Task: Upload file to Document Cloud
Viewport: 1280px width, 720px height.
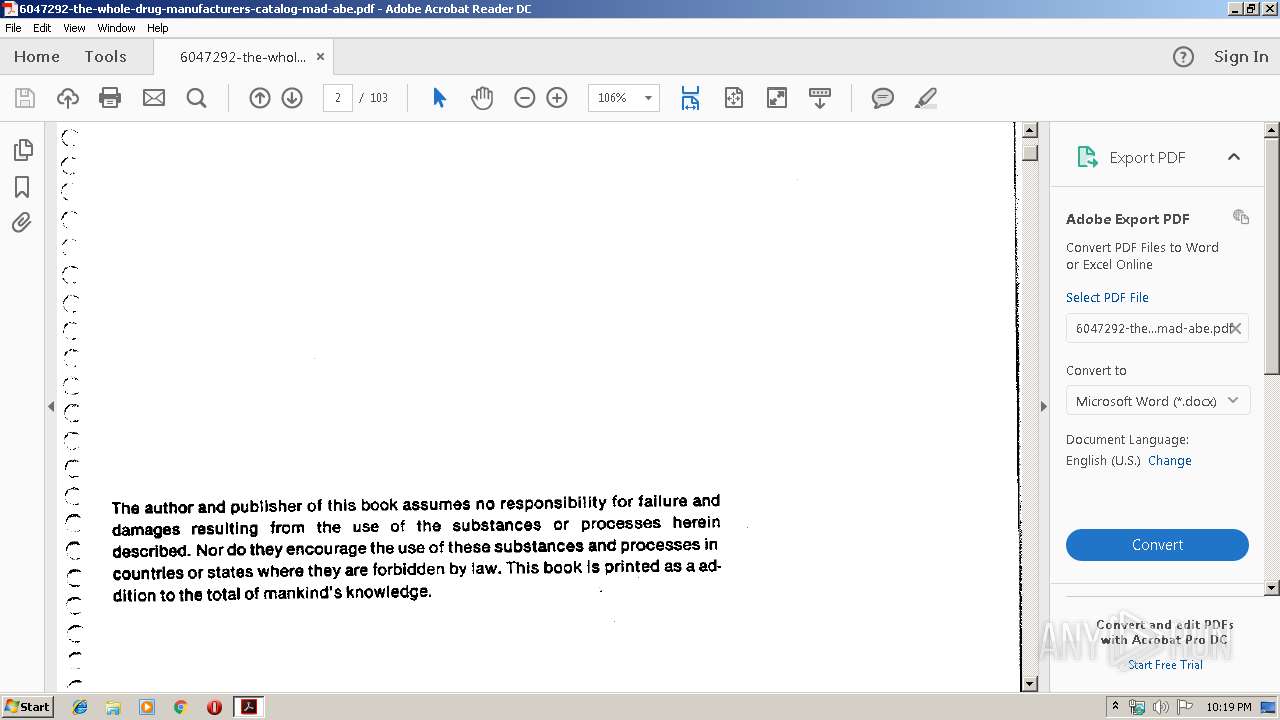Action: pyautogui.click(x=68, y=98)
